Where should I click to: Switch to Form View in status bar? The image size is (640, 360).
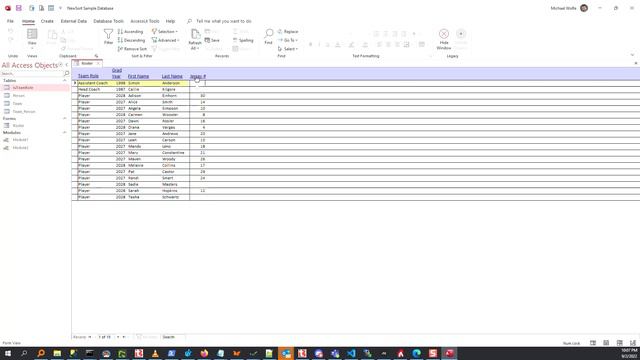593,343
